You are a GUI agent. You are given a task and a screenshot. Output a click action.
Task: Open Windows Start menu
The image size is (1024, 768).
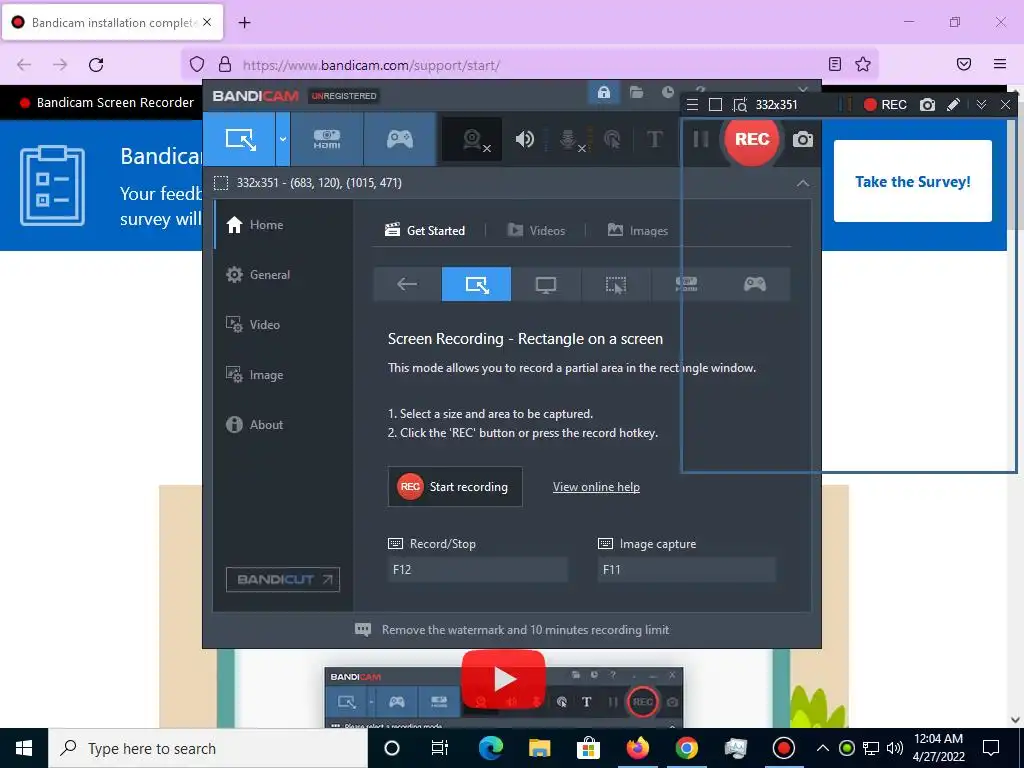tap(24, 748)
